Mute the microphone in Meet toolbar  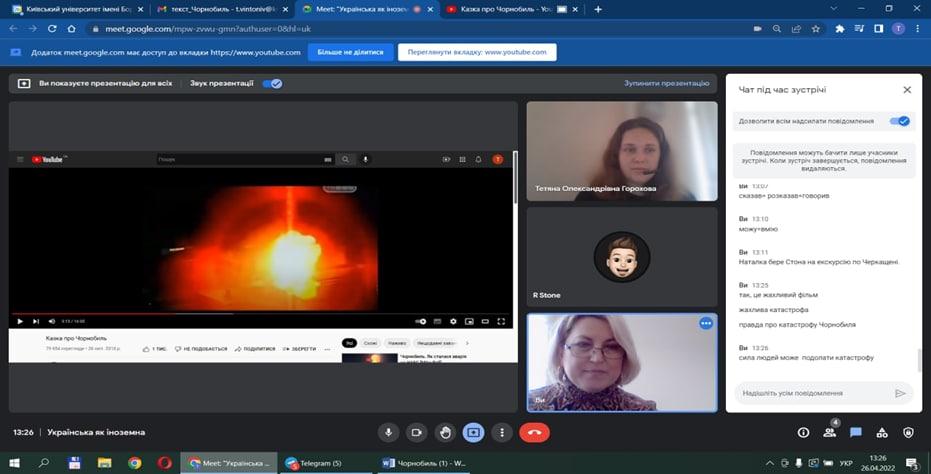(x=390, y=432)
